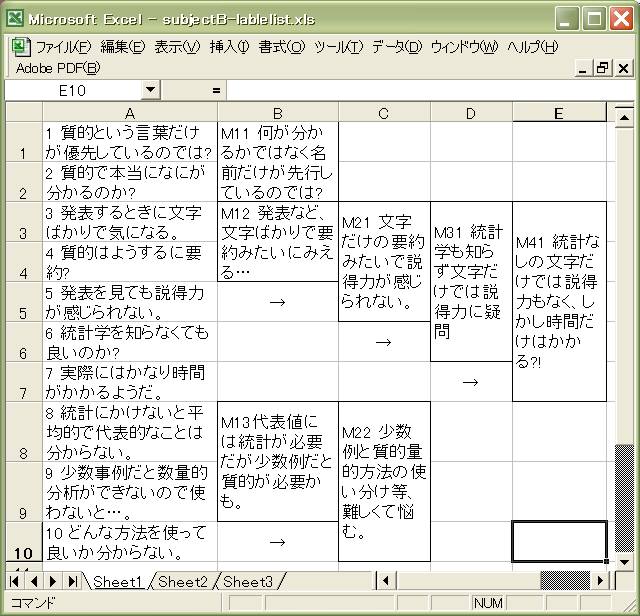Click the M12 merged cell in column B
640x616 pixels.
278,242
